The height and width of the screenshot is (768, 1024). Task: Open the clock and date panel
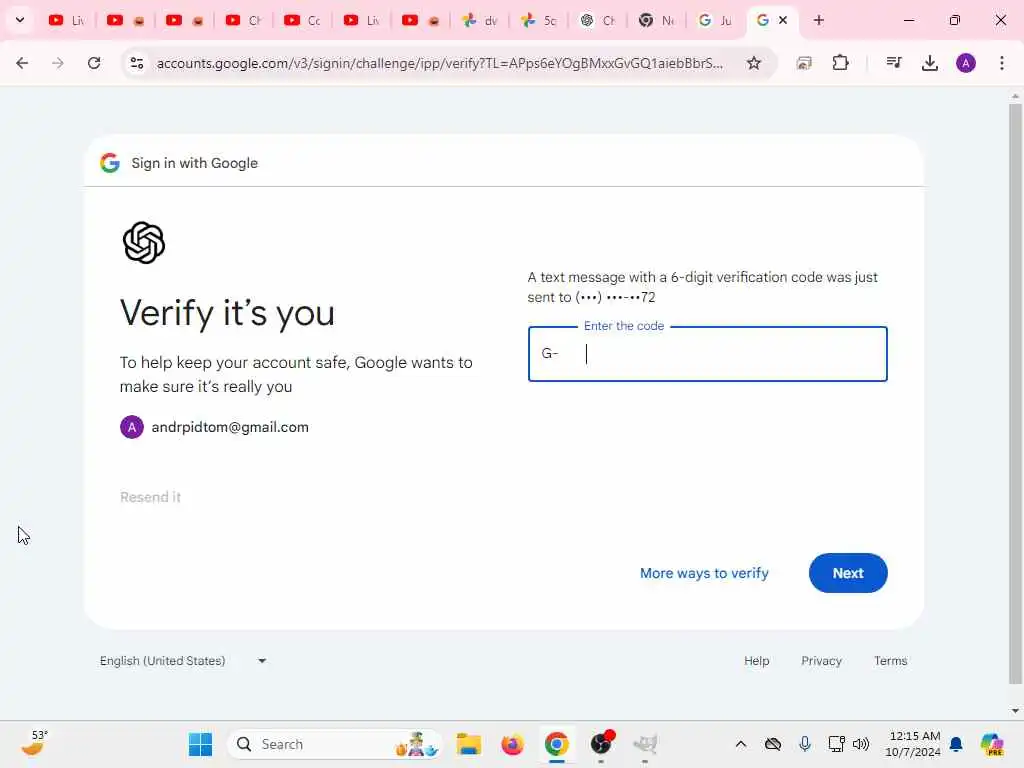click(914, 744)
